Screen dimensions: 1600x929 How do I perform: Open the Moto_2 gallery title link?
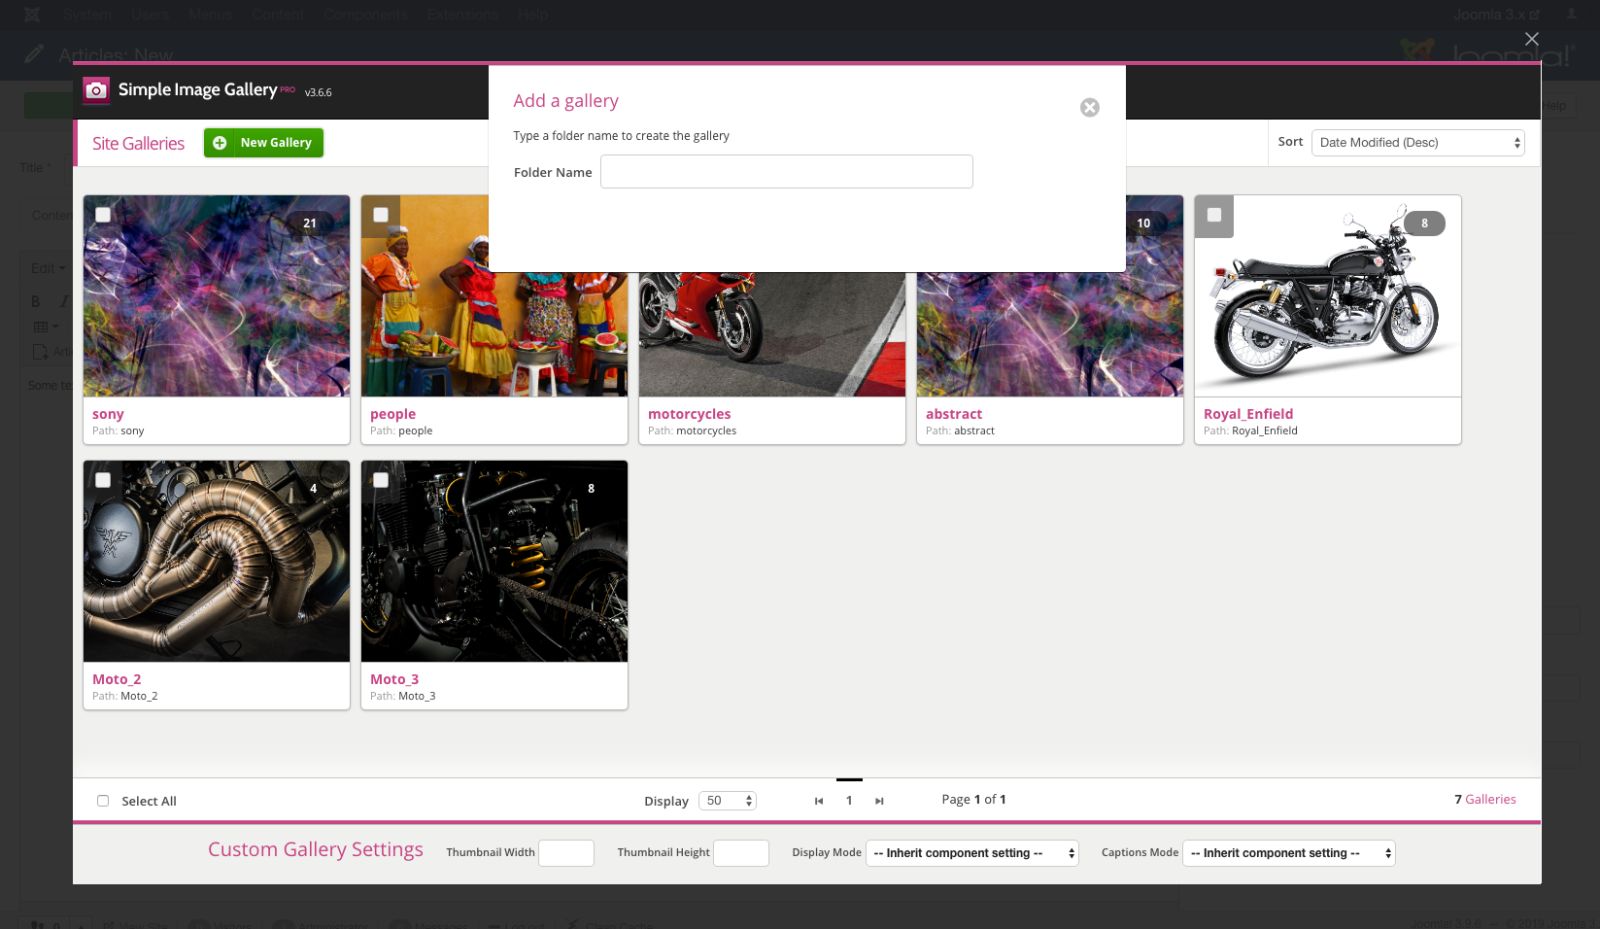[117, 679]
